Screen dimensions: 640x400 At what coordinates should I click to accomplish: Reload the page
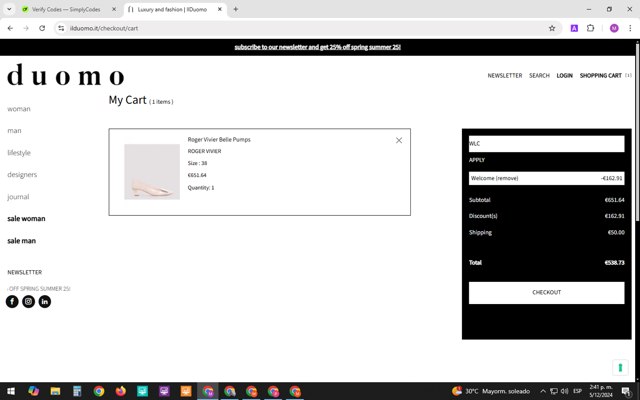42,28
